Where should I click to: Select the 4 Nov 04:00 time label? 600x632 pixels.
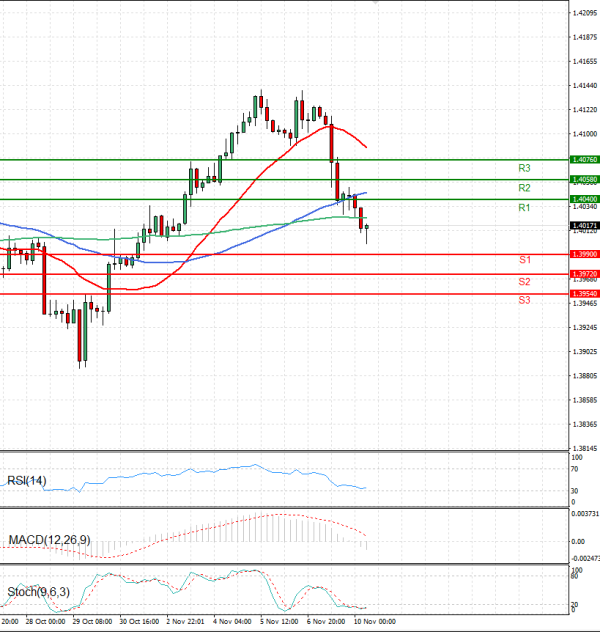click(x=233, y=620)
